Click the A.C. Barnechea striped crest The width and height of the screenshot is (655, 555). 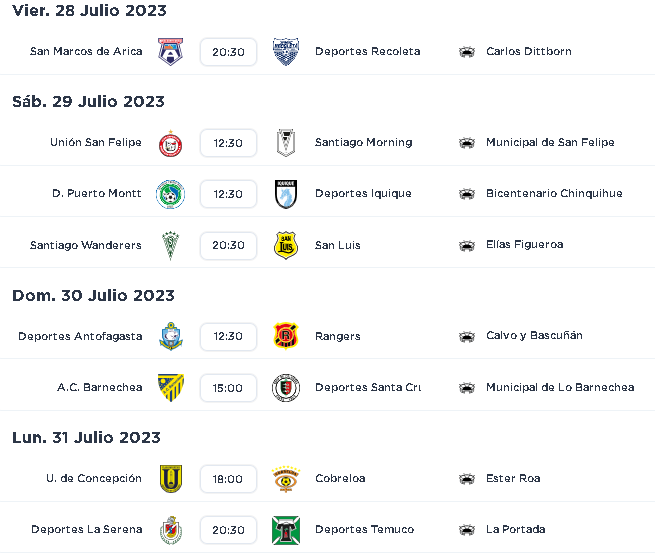pyautogui.click(x=170, y=388)
